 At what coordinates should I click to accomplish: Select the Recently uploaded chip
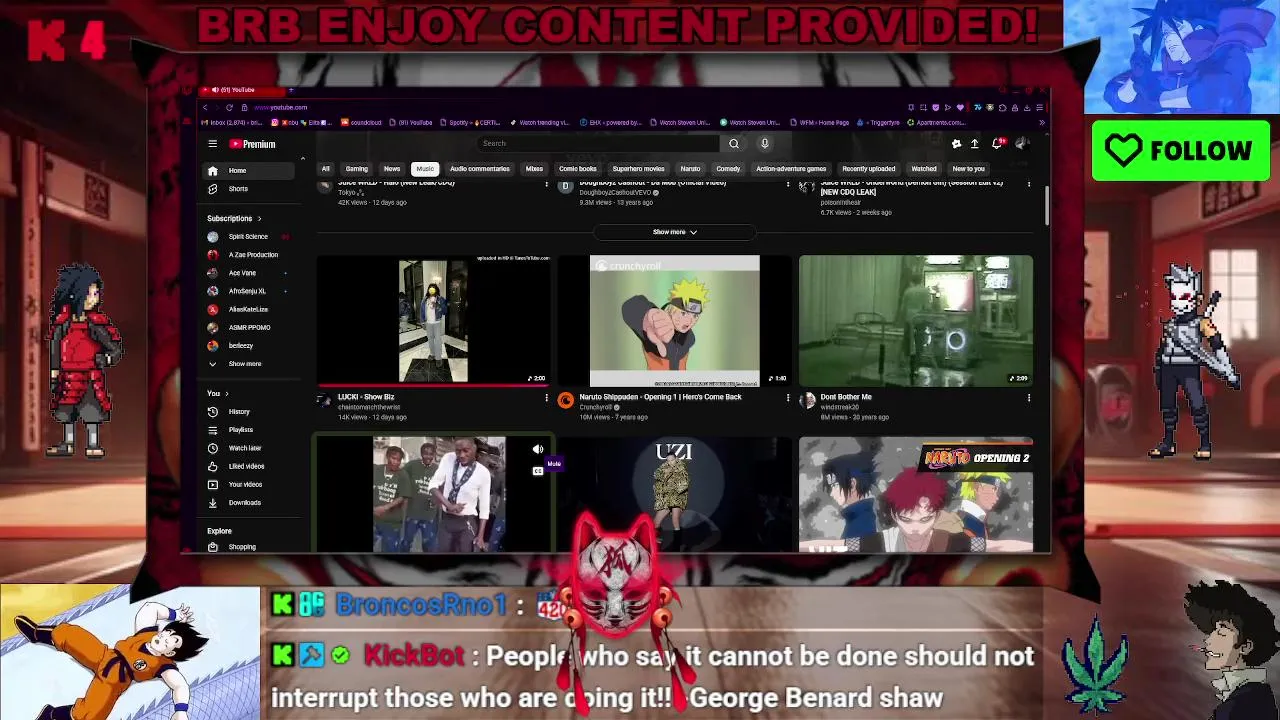click(x=868, y=169)
